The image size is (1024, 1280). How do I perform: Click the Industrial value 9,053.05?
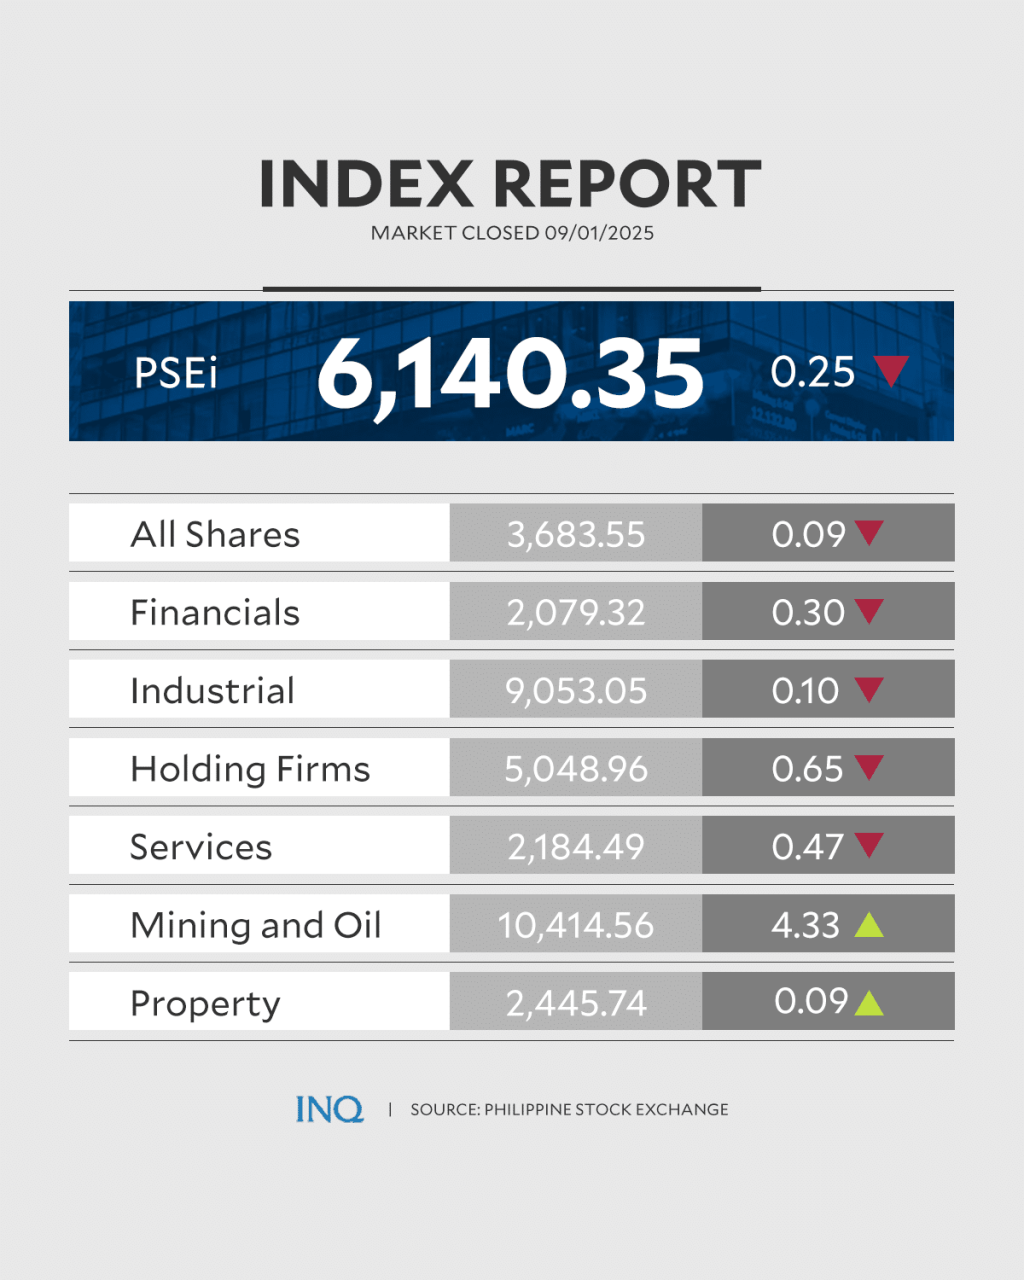[576, 690]
